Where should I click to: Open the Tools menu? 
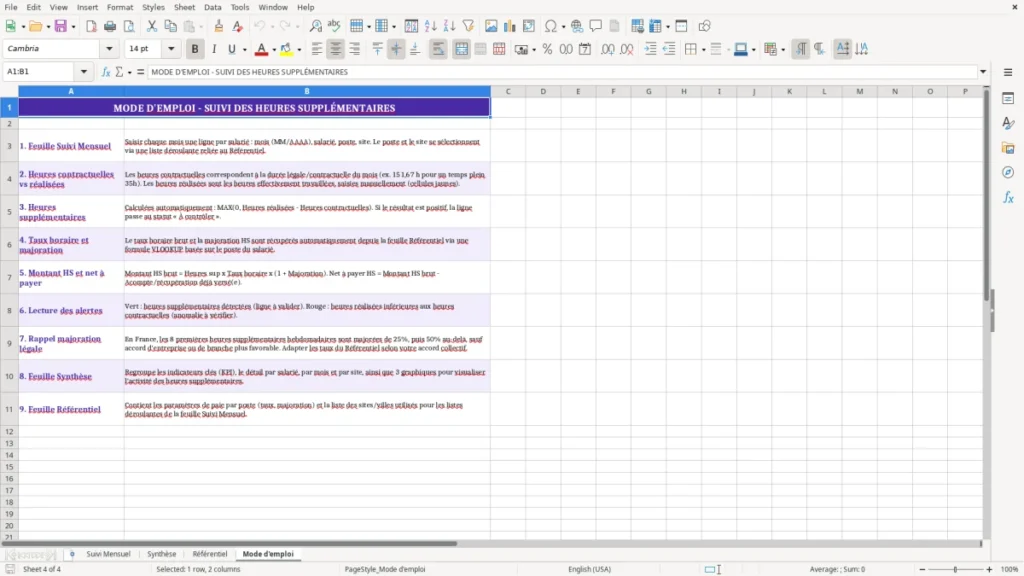click(x=240, y=7)
